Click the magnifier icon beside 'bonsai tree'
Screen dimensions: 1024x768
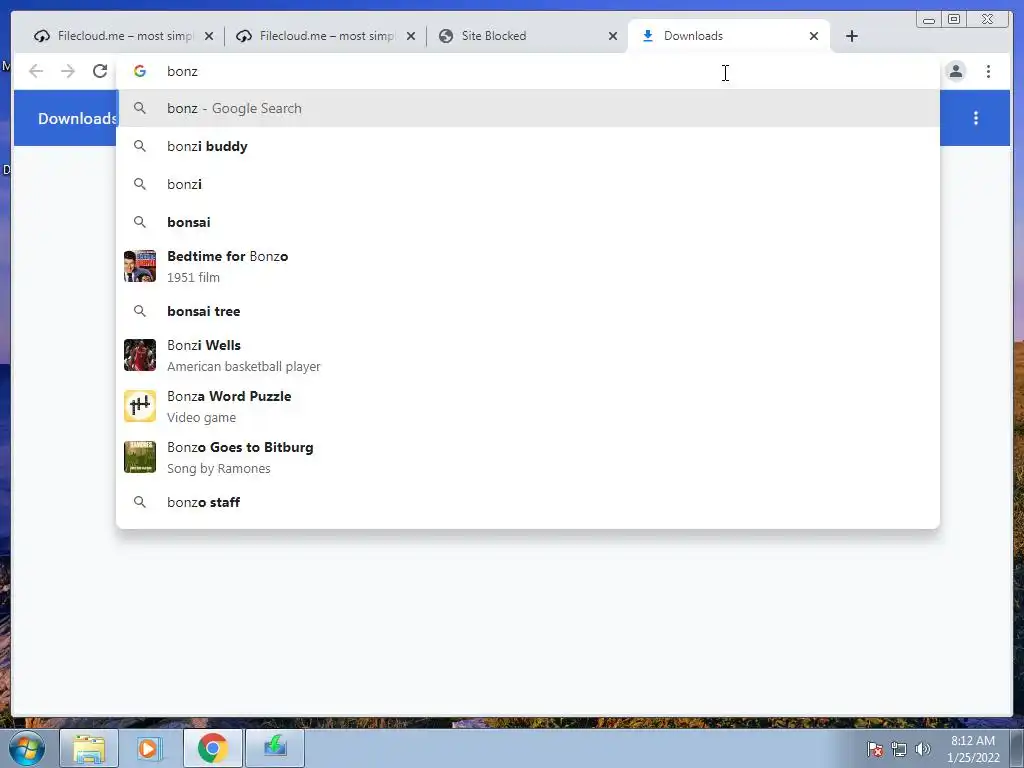[140, 311]
